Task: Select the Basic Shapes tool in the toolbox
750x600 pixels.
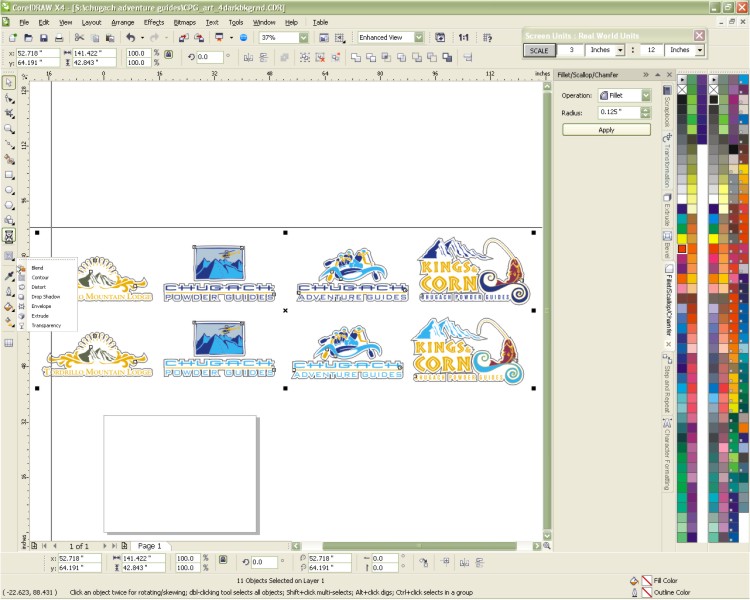Action: pos(9,220)
